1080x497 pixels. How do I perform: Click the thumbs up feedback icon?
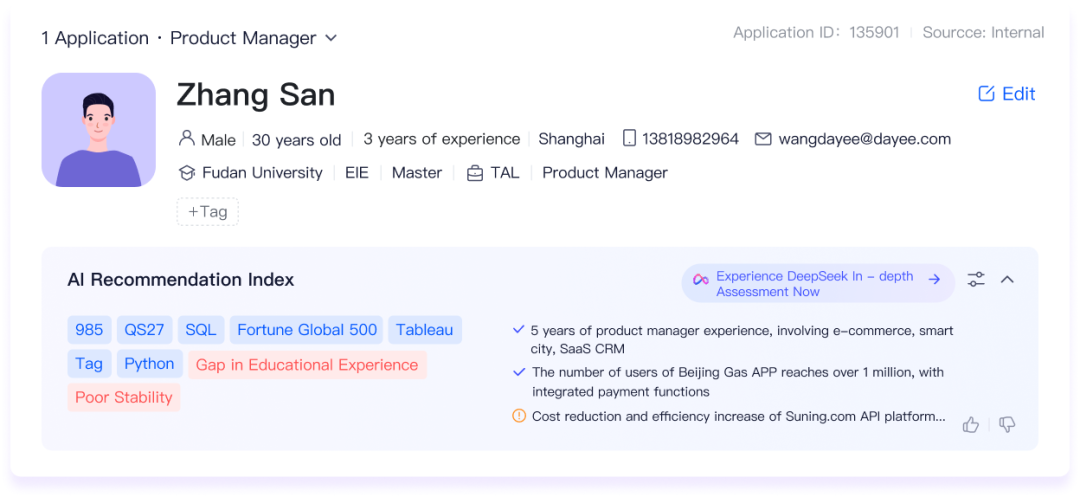[x=970, y=424]
